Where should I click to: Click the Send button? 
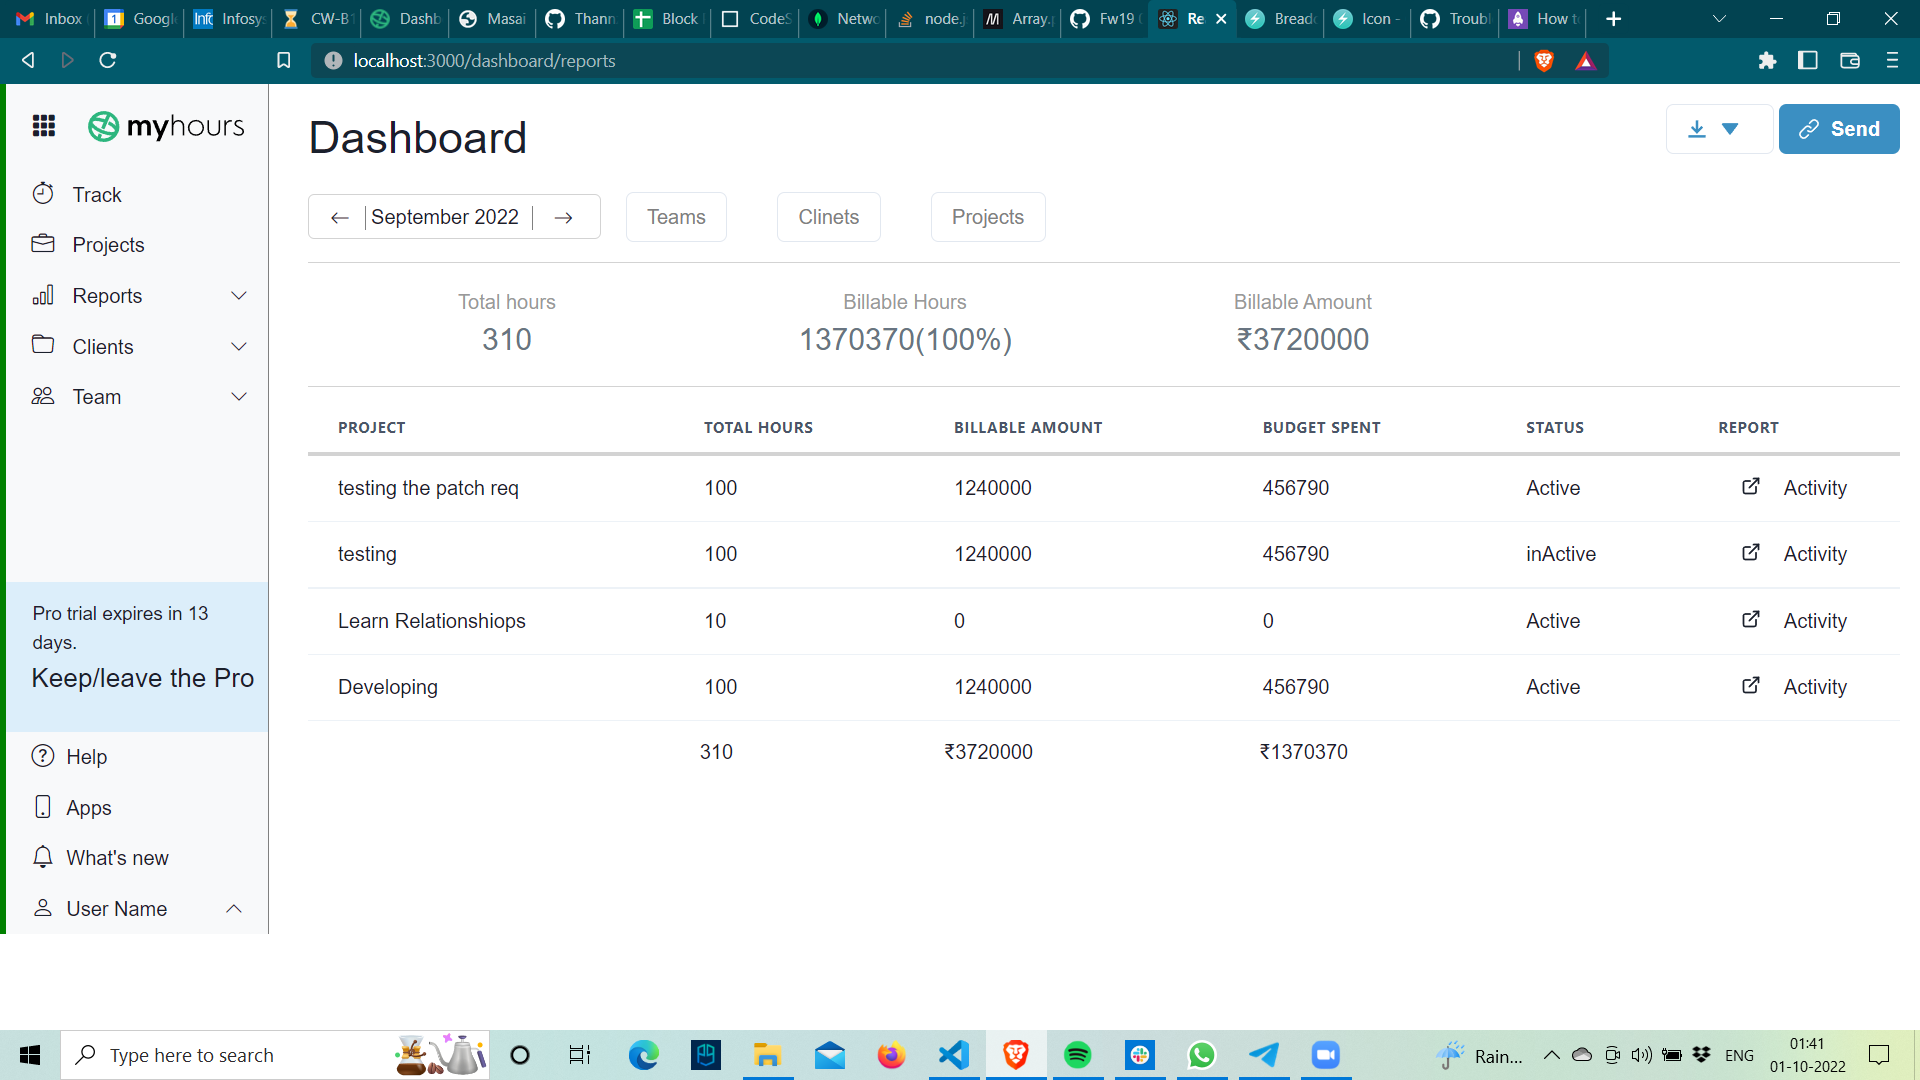pos(1838,129)
